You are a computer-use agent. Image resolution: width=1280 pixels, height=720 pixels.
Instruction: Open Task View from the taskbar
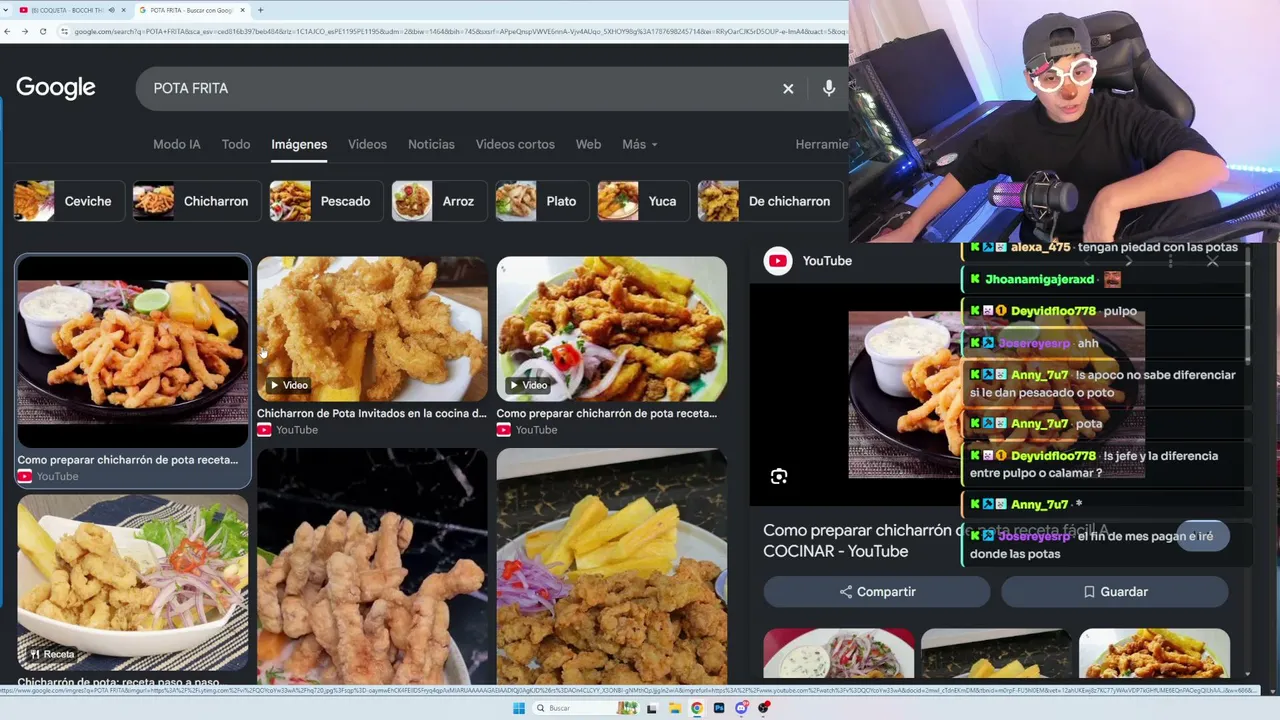point(653,708)
